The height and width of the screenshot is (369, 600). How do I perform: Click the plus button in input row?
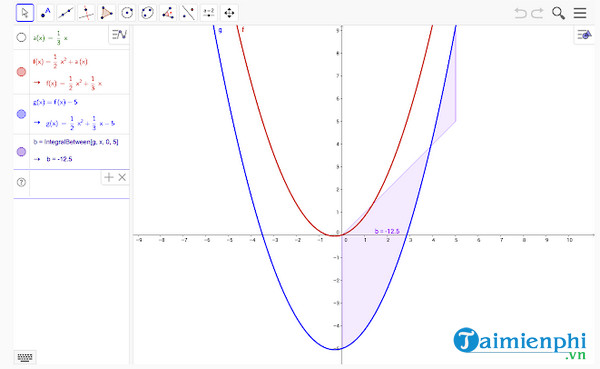(109, 177)
